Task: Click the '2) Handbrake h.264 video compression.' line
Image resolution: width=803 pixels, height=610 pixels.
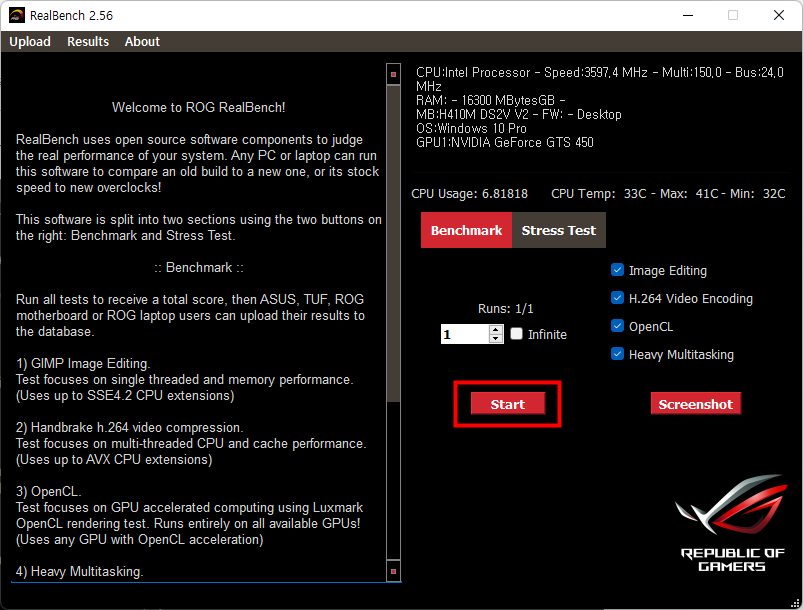Action: tap(130, 427)
